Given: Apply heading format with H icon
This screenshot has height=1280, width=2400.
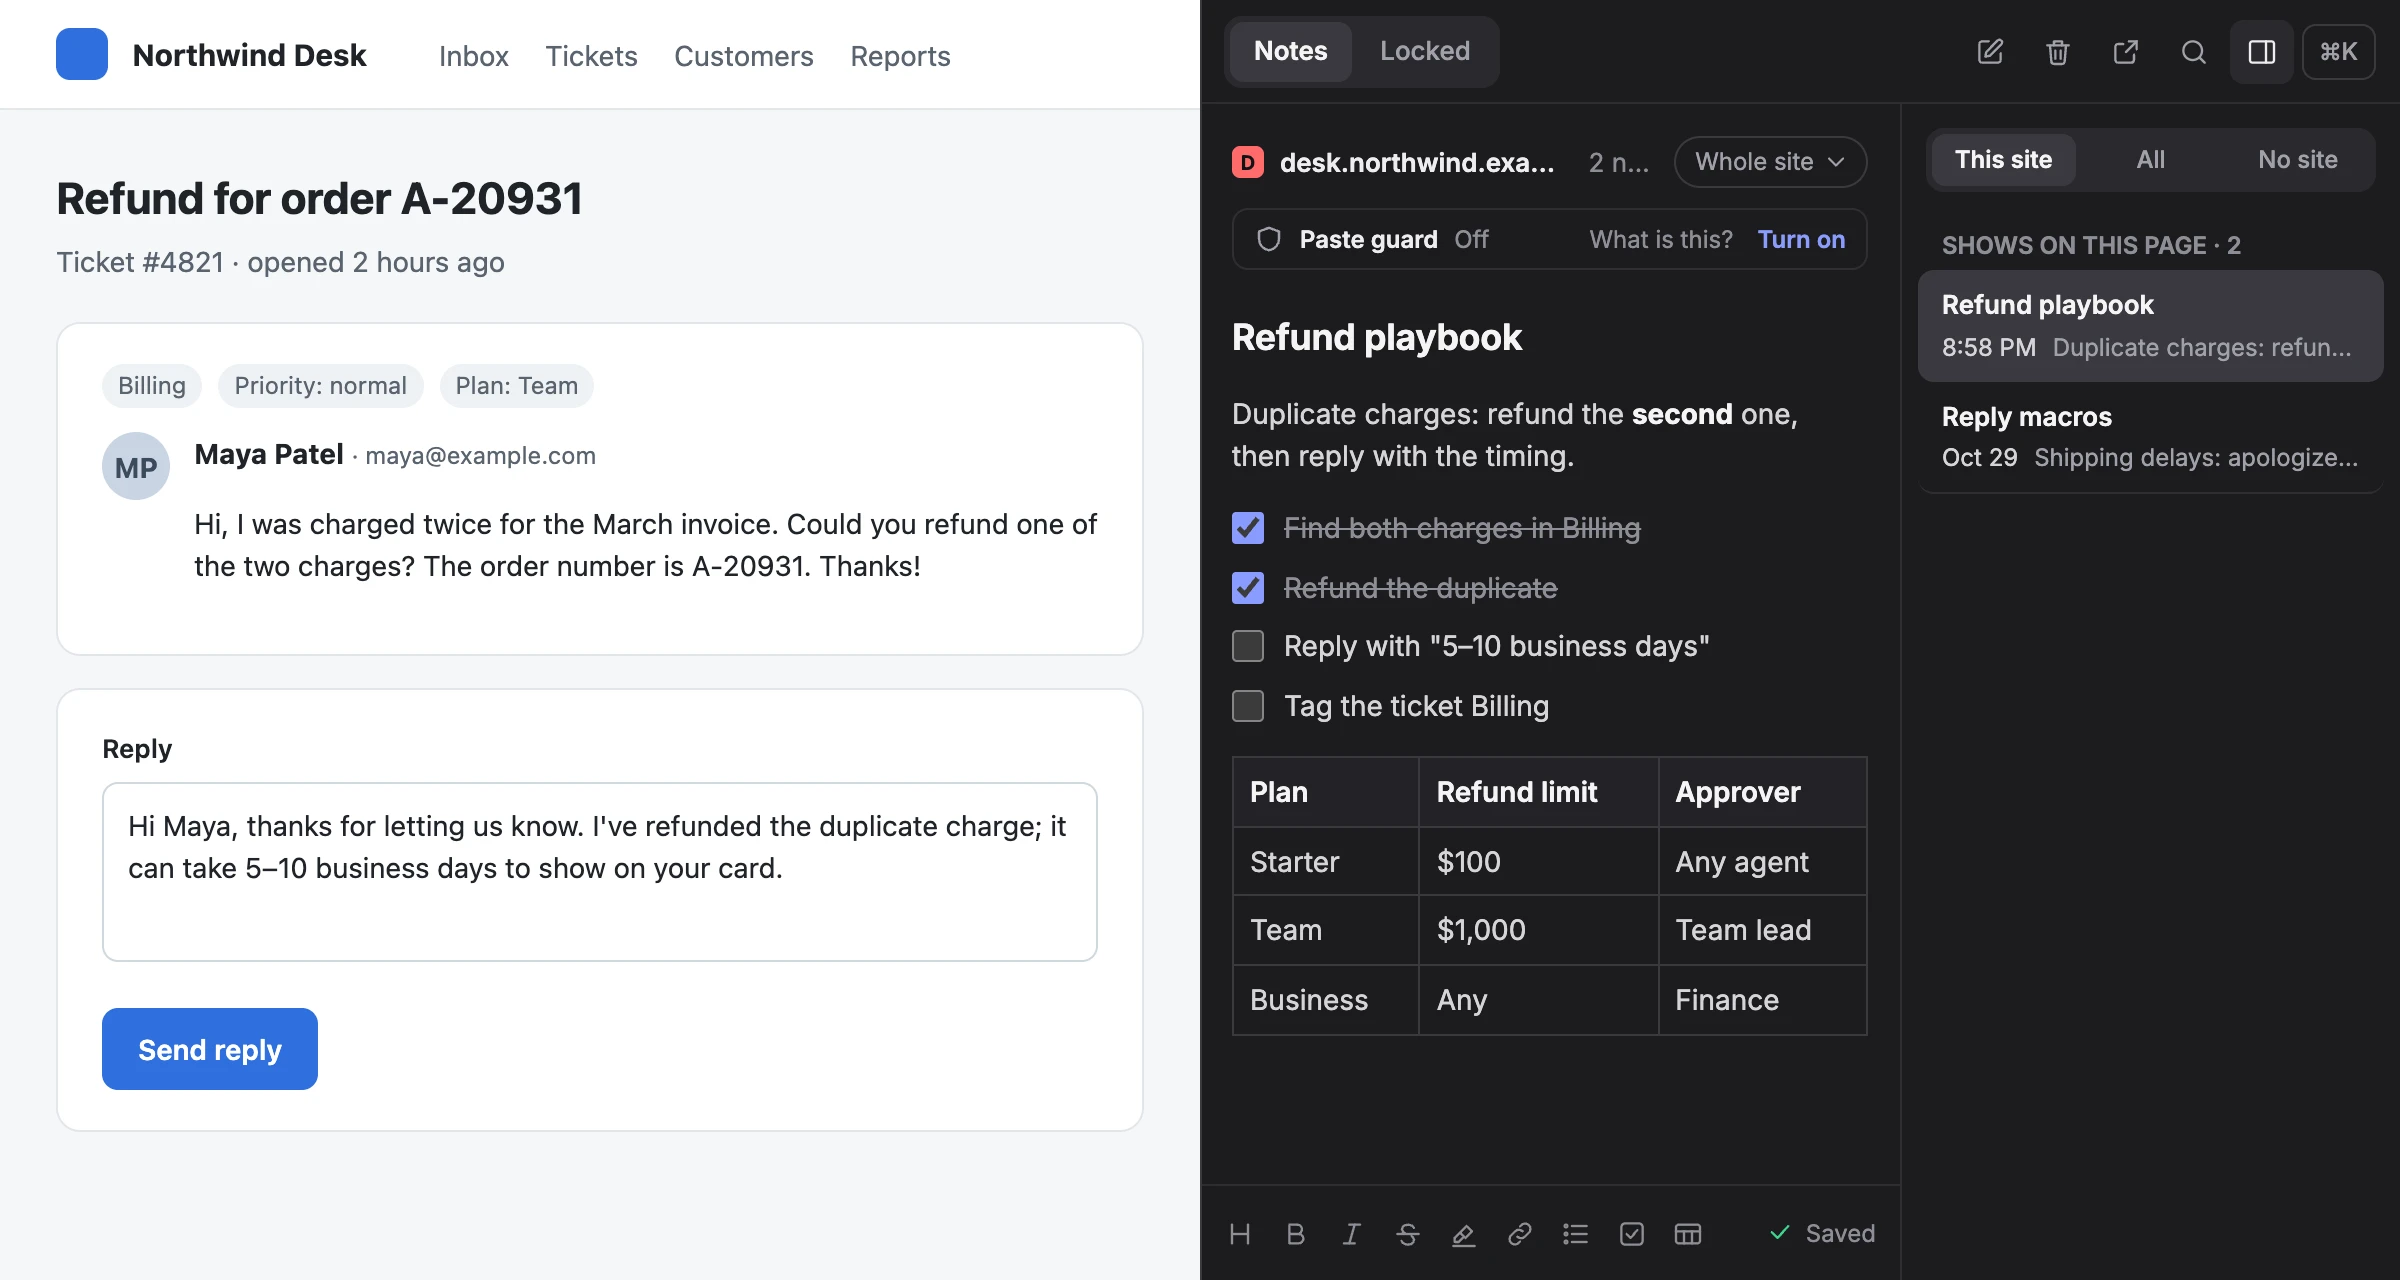Looking at the screenshot, I should coord(1240,1234).
